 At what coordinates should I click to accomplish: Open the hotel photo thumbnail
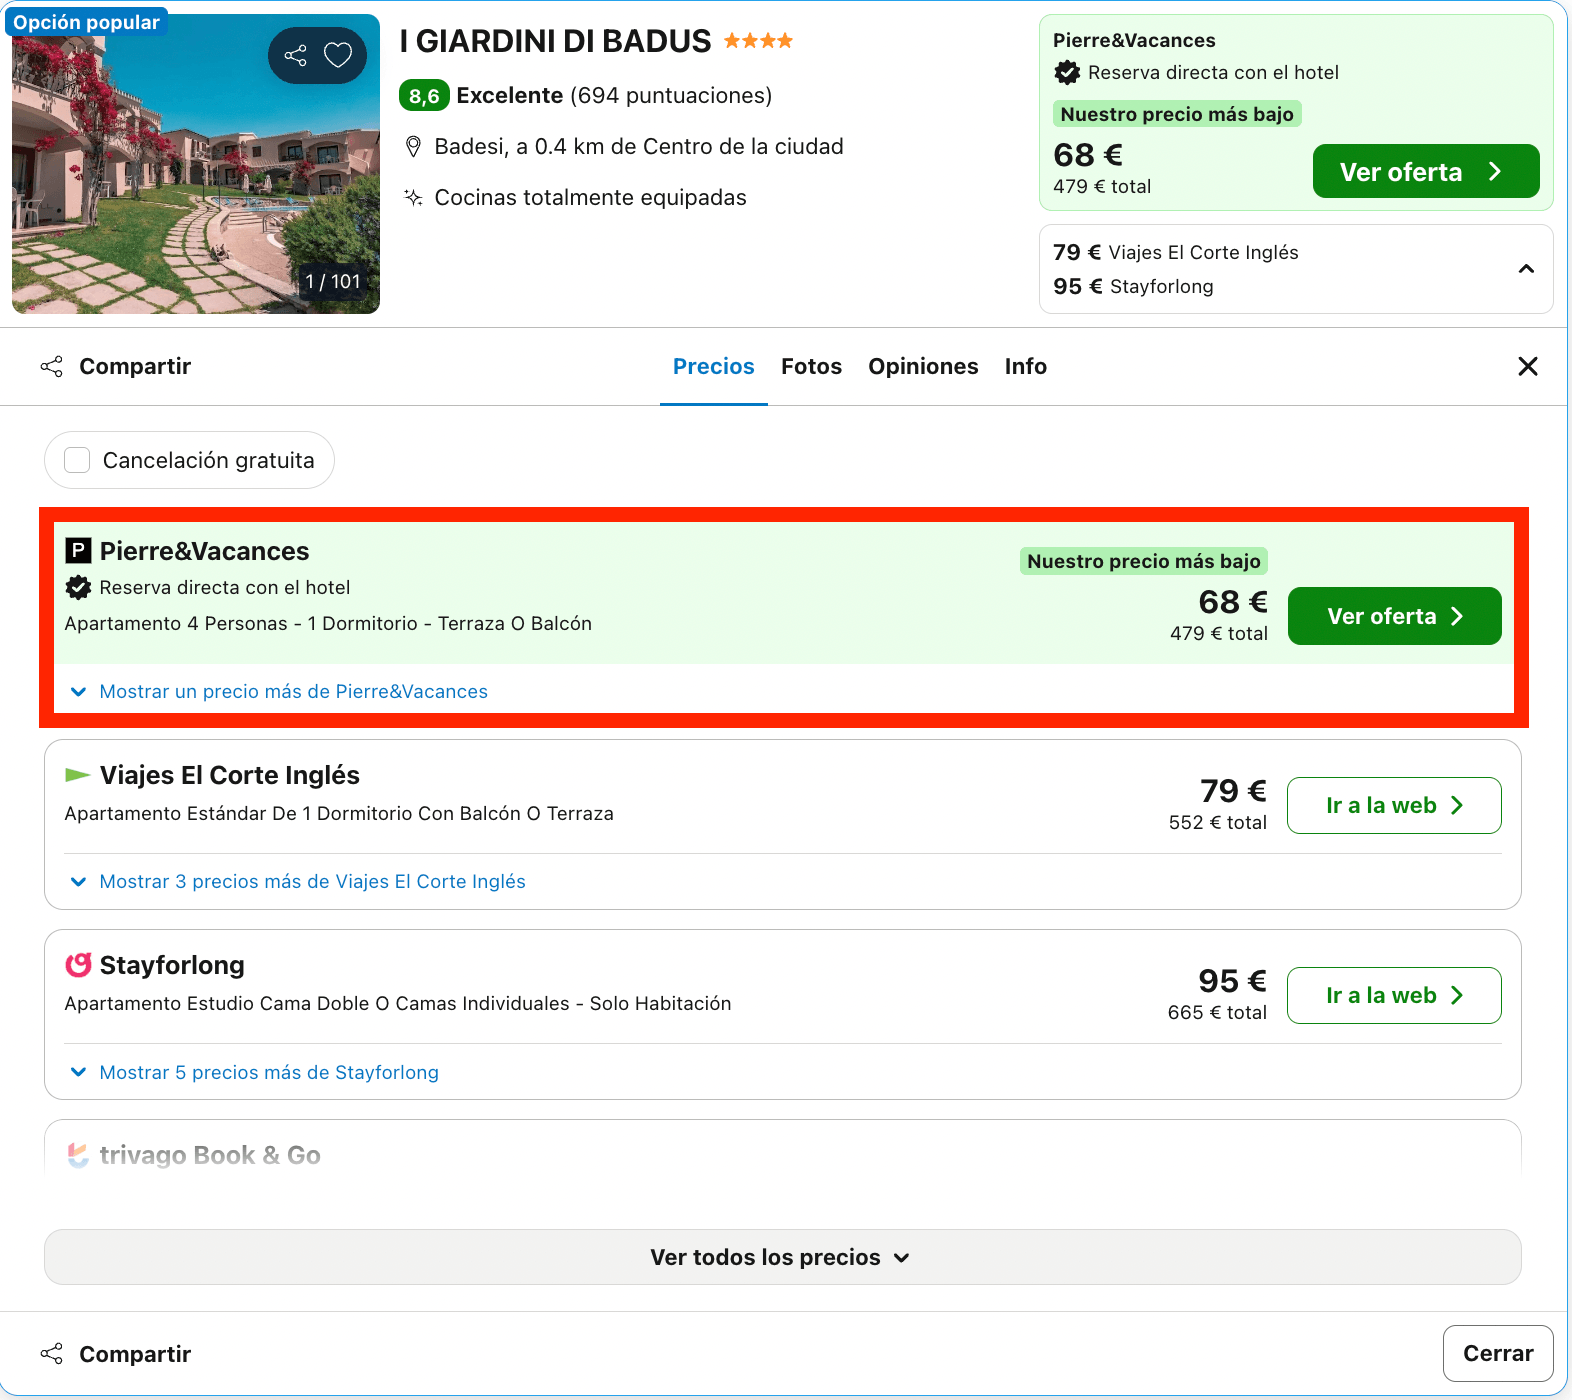(x=196, y=164)
